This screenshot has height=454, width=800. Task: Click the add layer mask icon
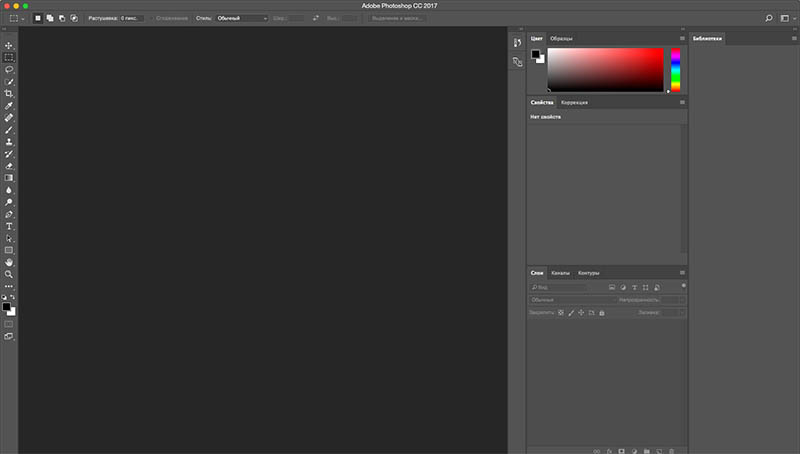(x=621, y=451)
